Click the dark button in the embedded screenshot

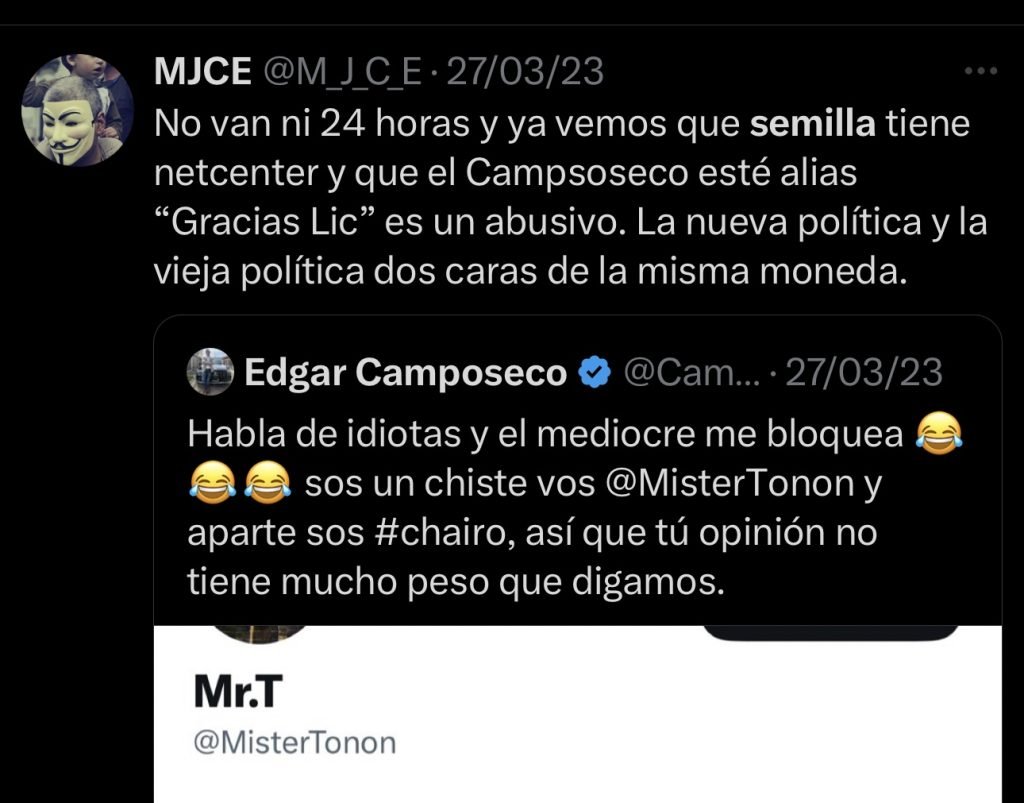(x=830, y=633)
